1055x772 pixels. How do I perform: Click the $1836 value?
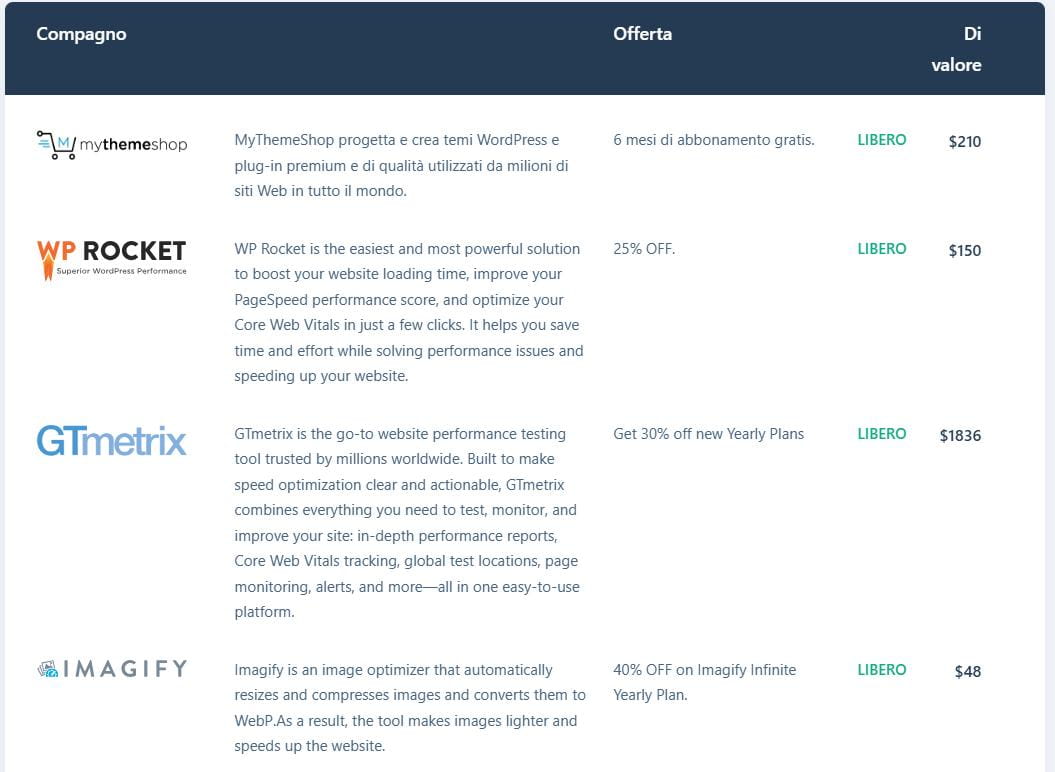point(960,436)
